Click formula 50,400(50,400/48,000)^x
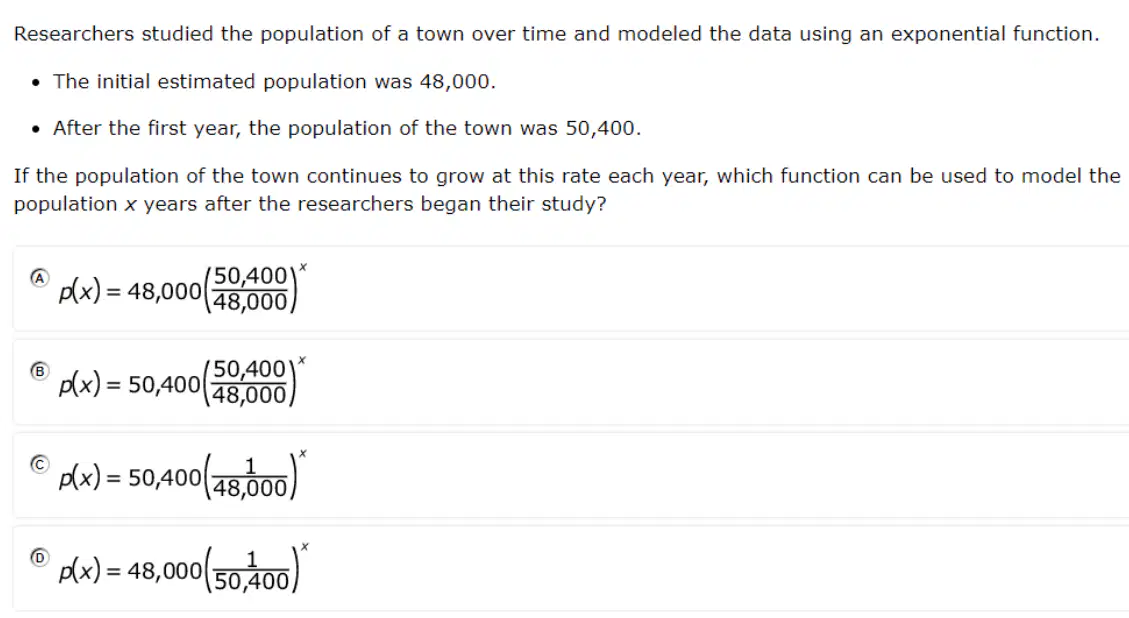The image size is (1129, 618). 183,382
